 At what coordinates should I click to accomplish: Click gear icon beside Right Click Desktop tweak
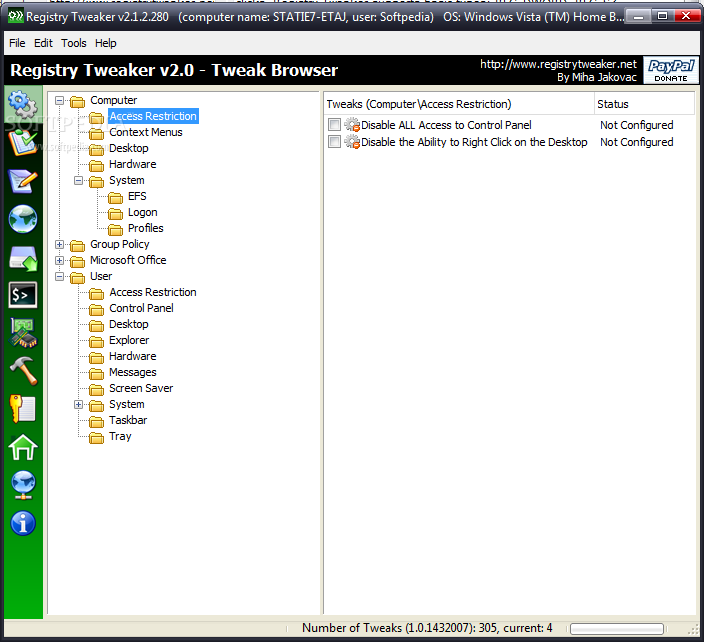tap(352, 142)
